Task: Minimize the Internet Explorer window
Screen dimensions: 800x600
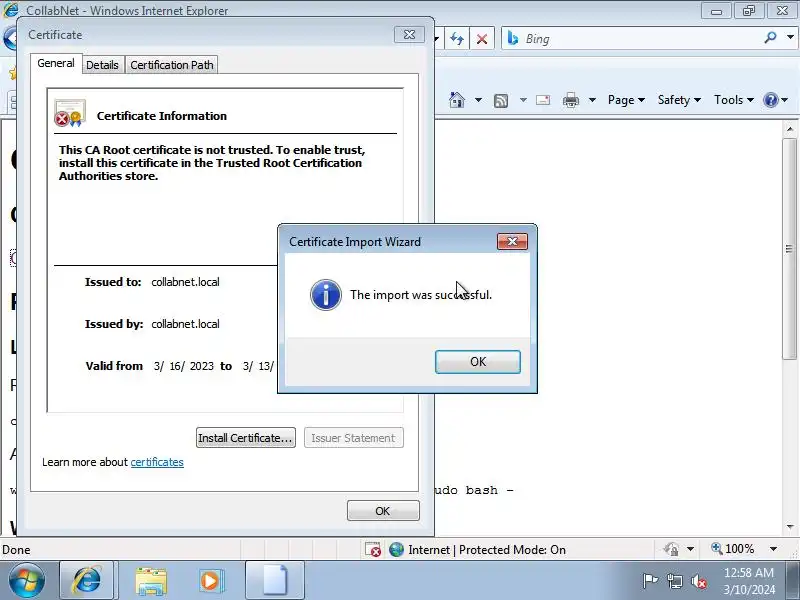Action: [x=716, y=10]
